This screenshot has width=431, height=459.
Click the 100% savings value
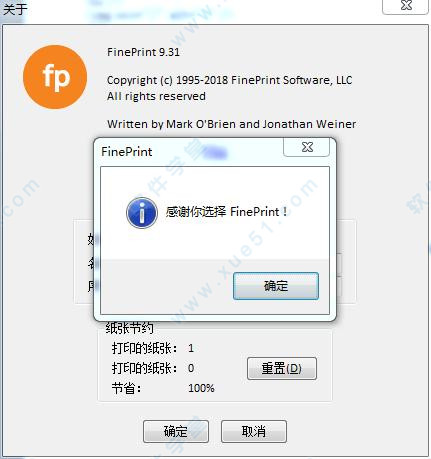tap(201, 388)
